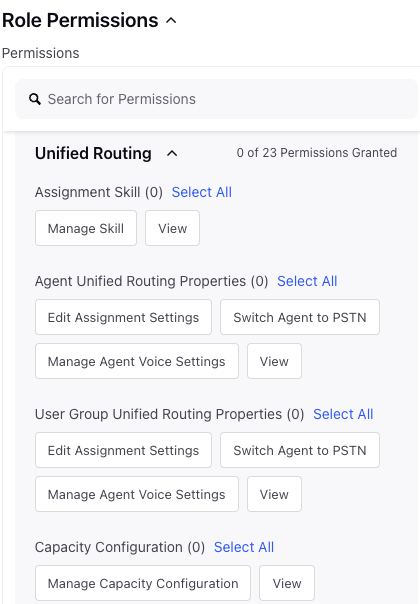Image resolution: width=420 pixels, height=604 pixels.
Task: Select All for Capacity Configuration
Action: 244,547
